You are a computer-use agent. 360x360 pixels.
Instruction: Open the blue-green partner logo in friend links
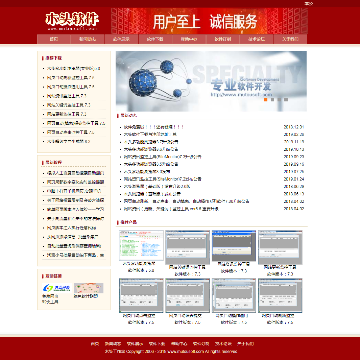[52, 288]
